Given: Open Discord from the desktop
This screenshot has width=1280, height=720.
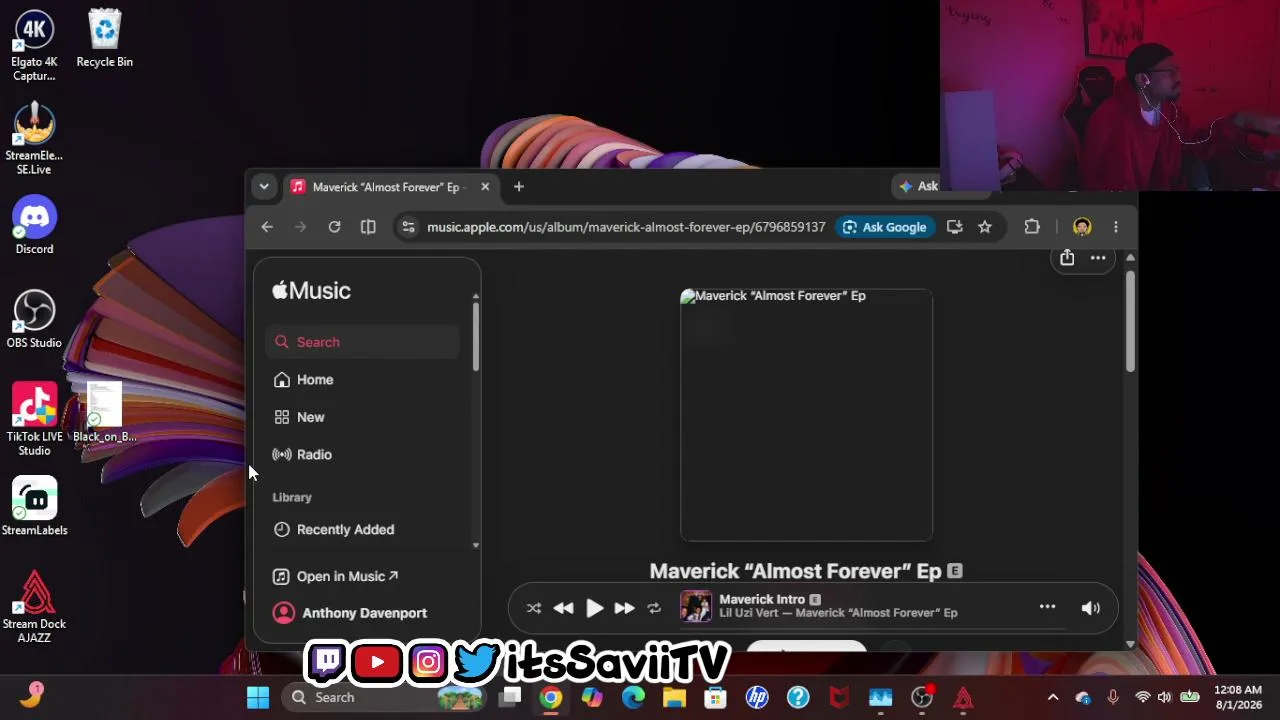Looking at the screenshot, I should [34, 226].
